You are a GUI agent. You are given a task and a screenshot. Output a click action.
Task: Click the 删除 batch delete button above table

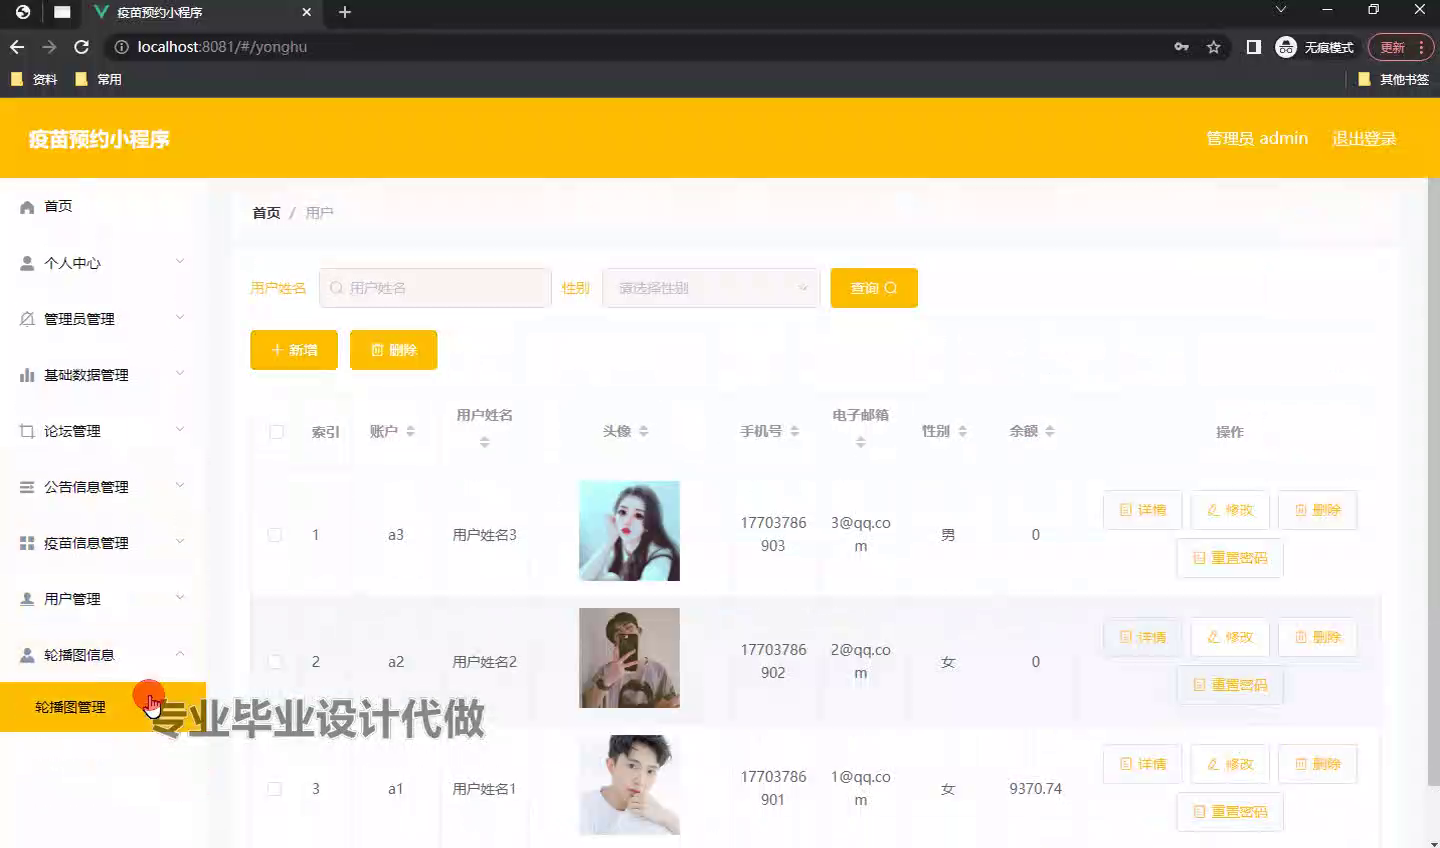(393, 350)
